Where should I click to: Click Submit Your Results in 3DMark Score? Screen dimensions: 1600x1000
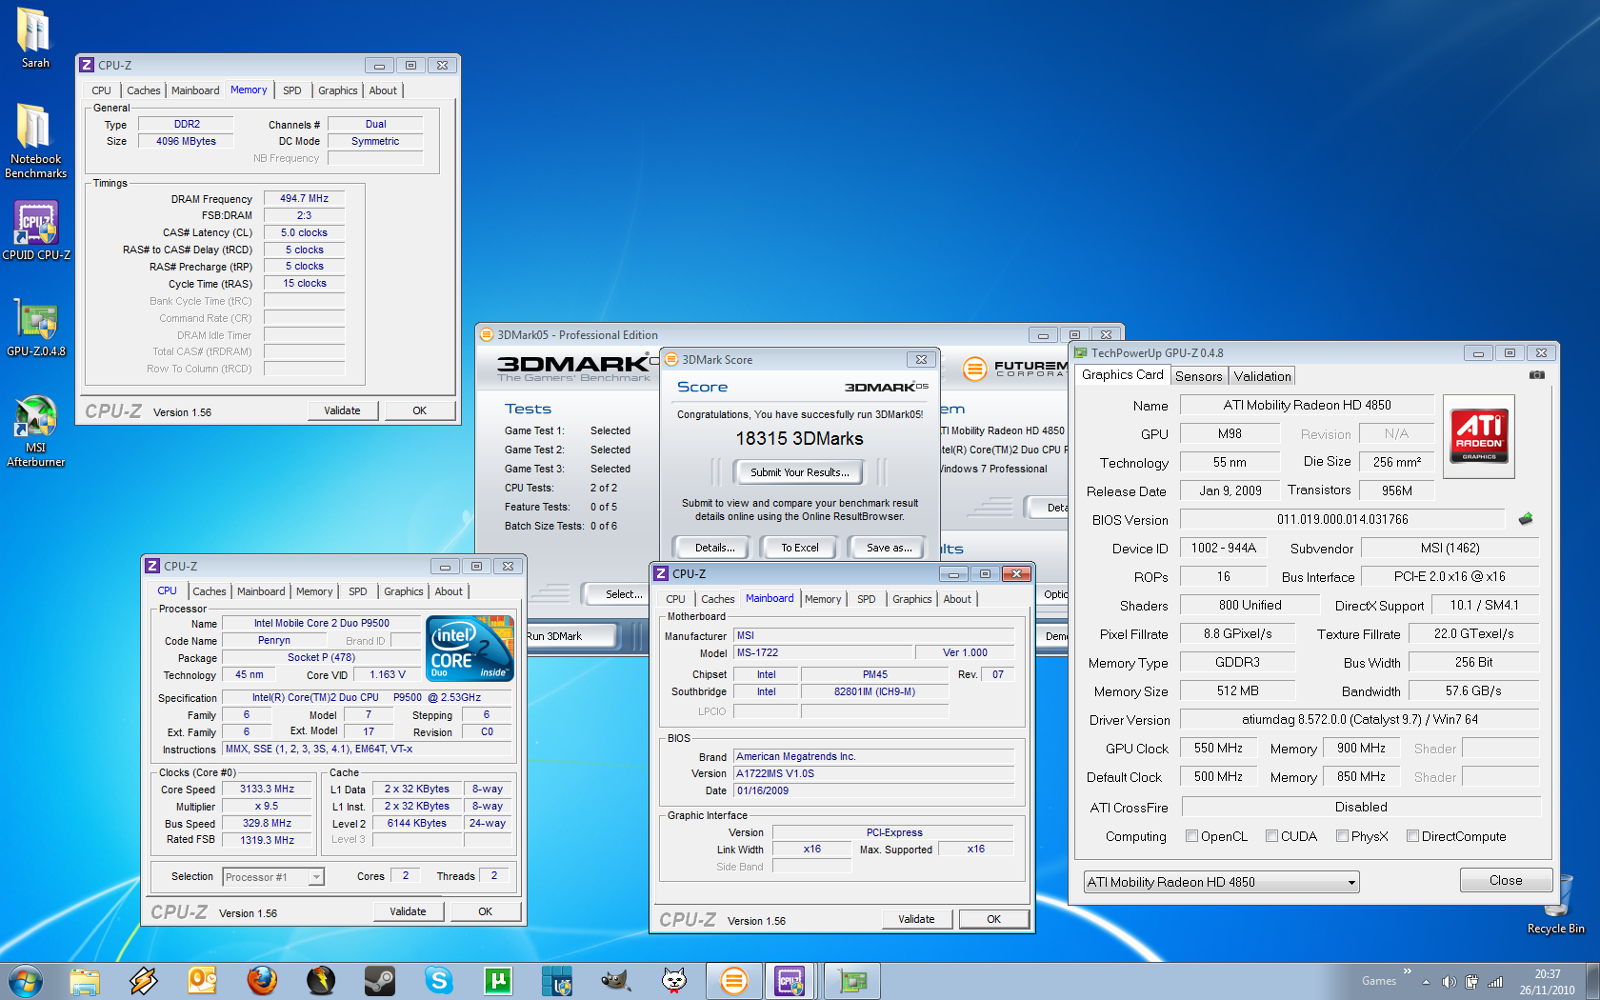(x=799, y=472)
